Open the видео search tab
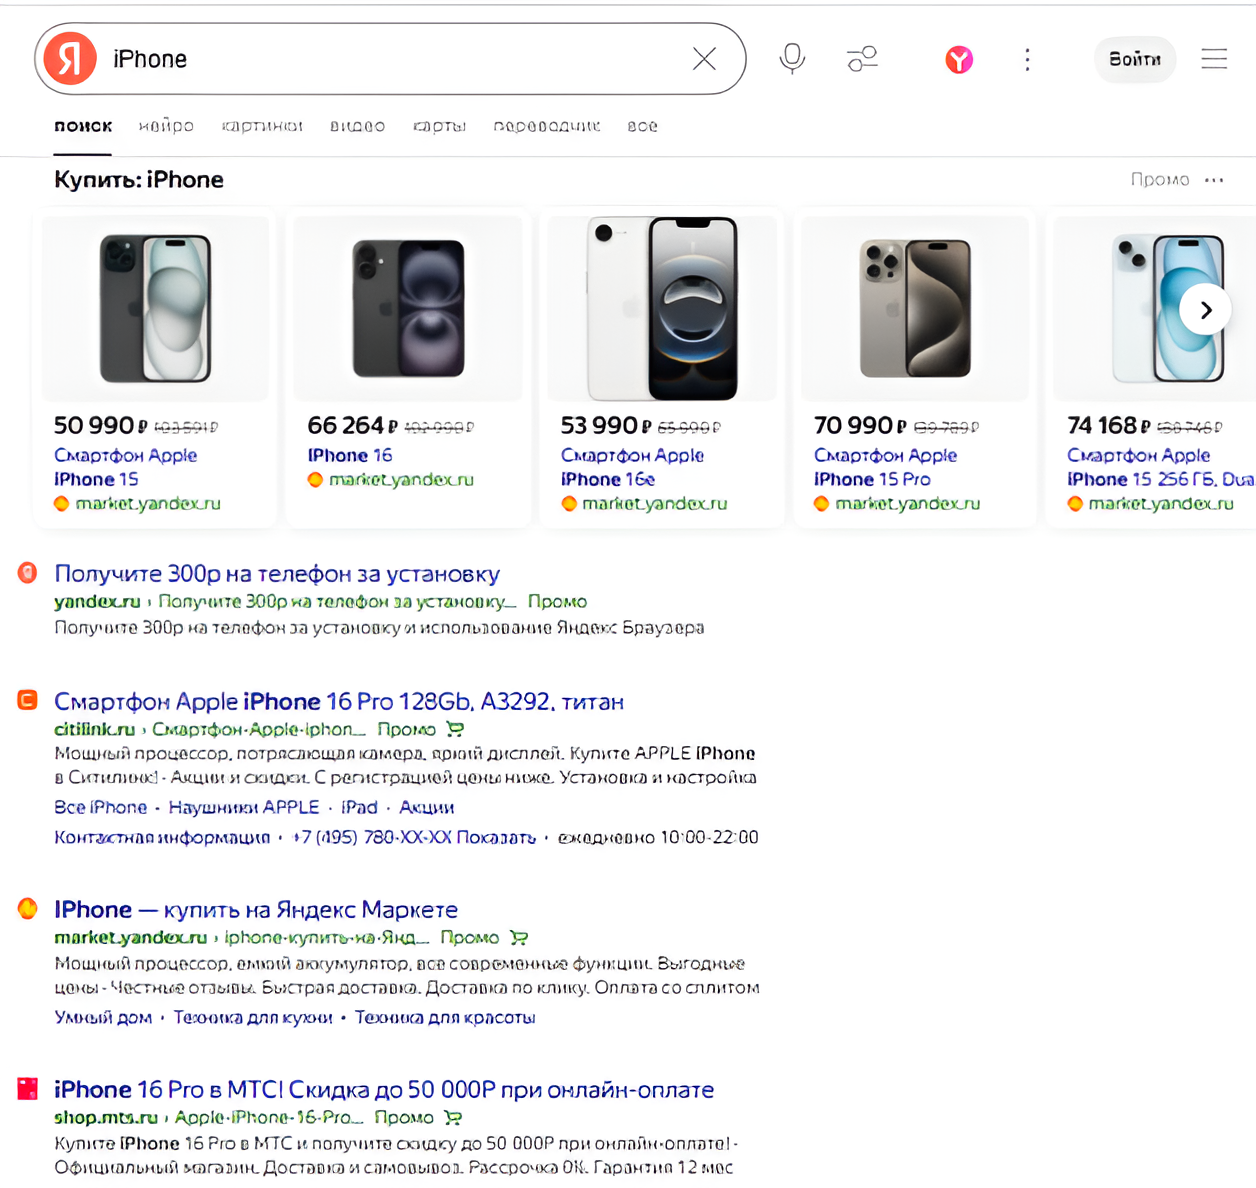The height and width of the screenshot is (1188, 1256). click(357, 126)
